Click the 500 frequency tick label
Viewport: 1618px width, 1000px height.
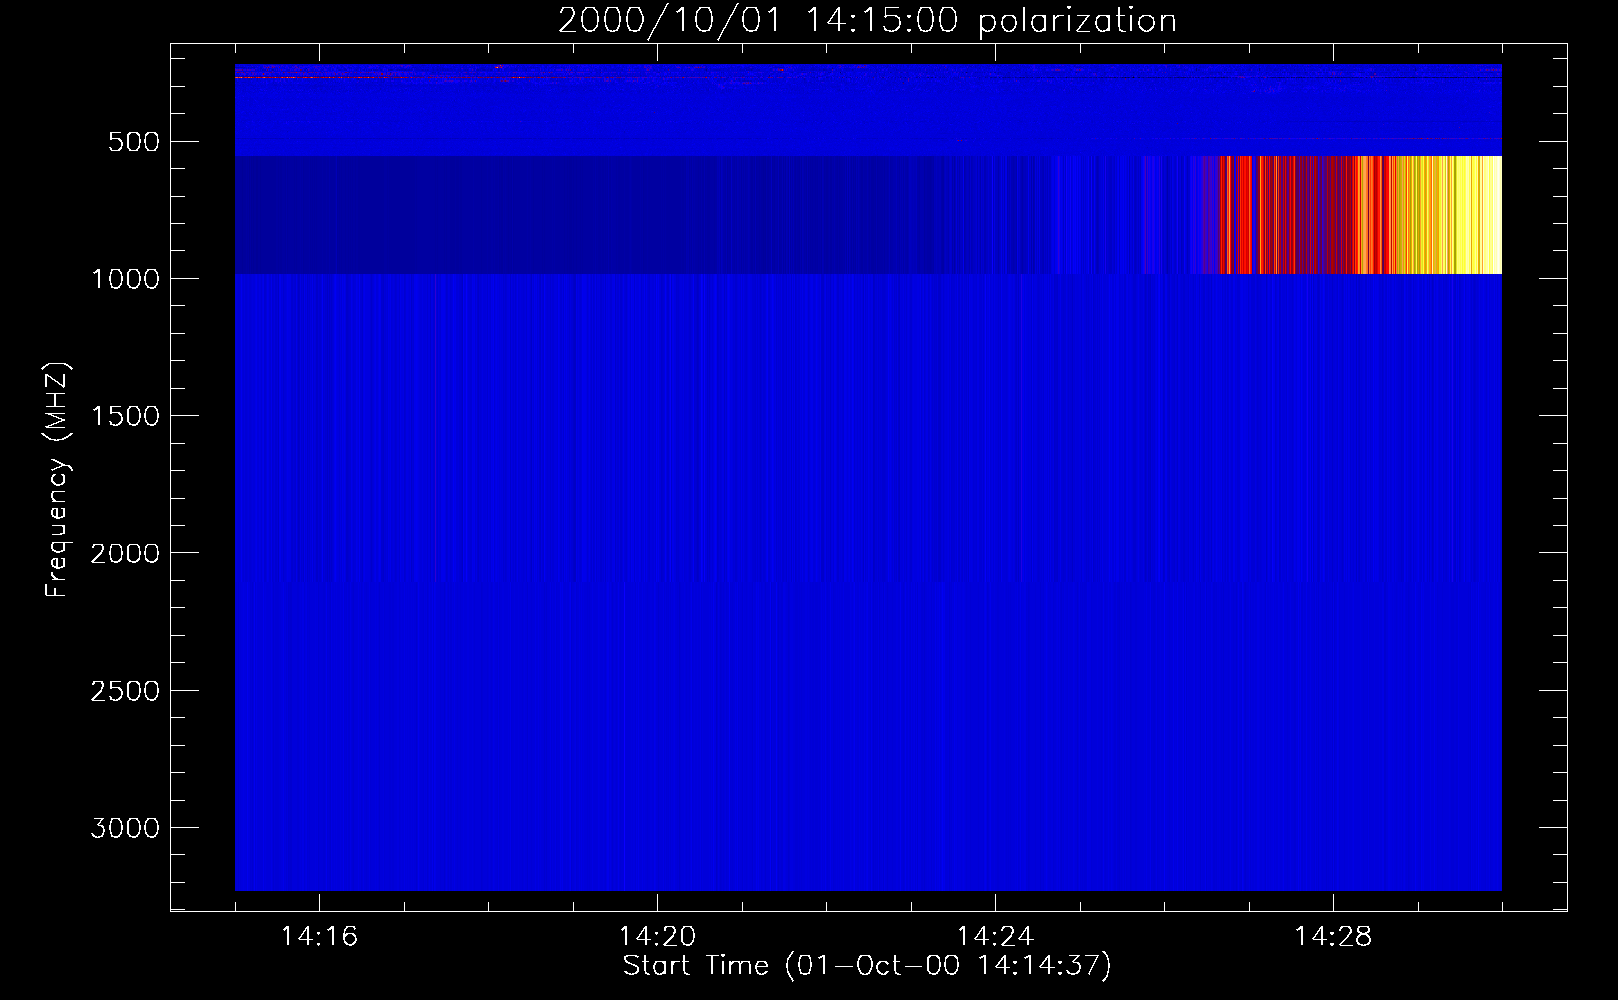[135, 142]
